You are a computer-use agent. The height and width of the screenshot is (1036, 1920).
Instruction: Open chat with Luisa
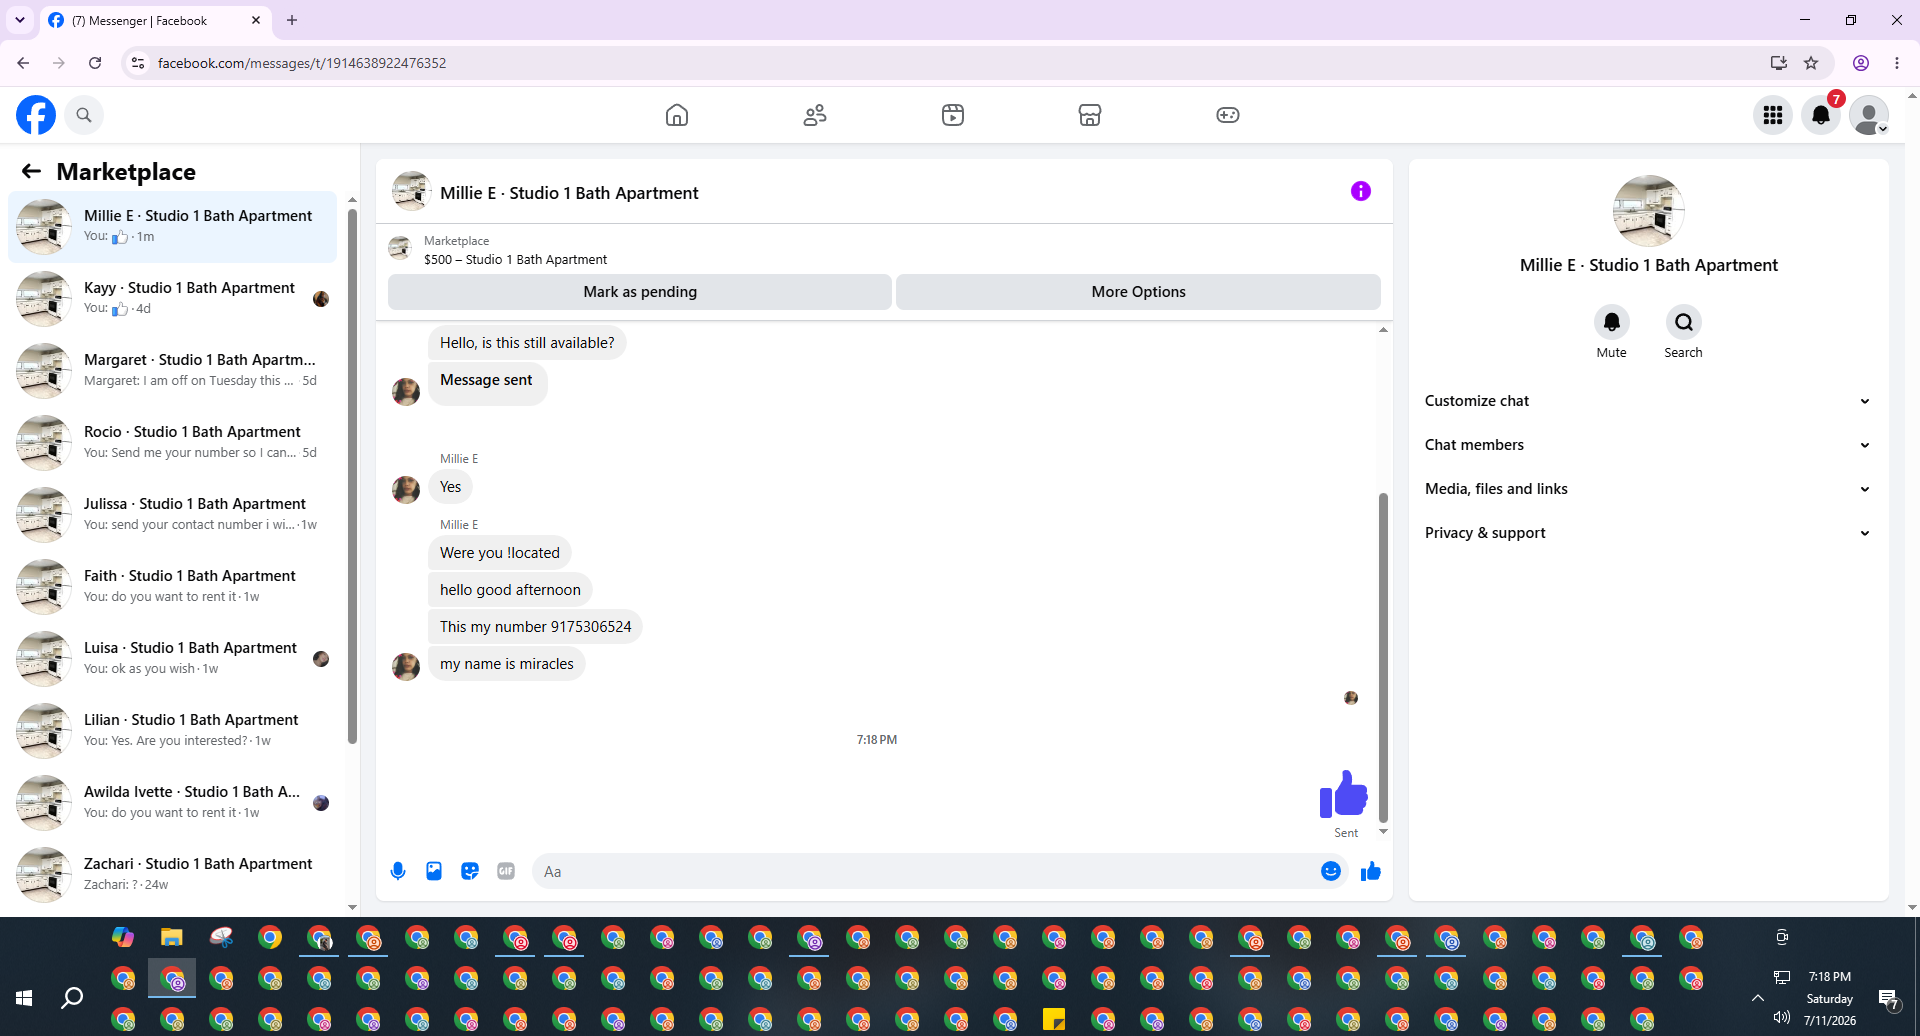point(172,659)
